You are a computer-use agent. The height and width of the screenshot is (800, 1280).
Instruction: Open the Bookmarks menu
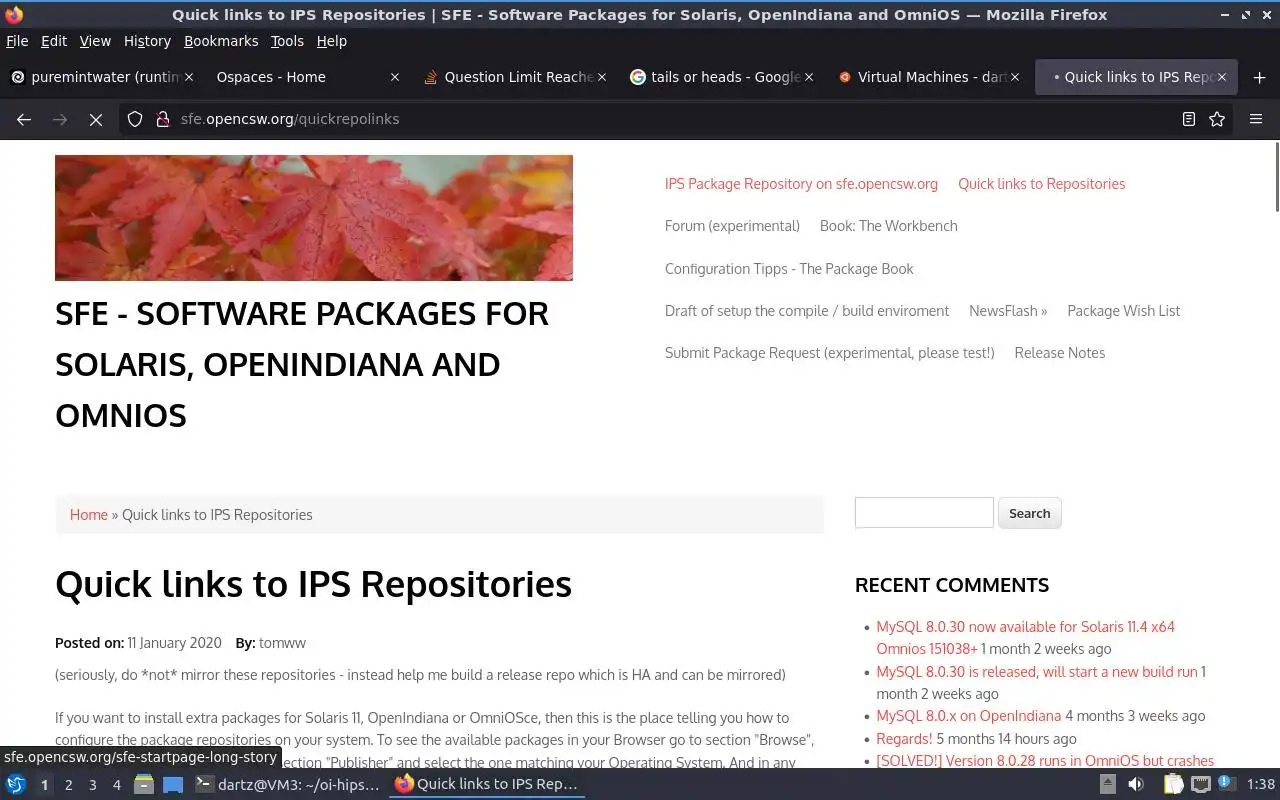[x=221, y=41]
